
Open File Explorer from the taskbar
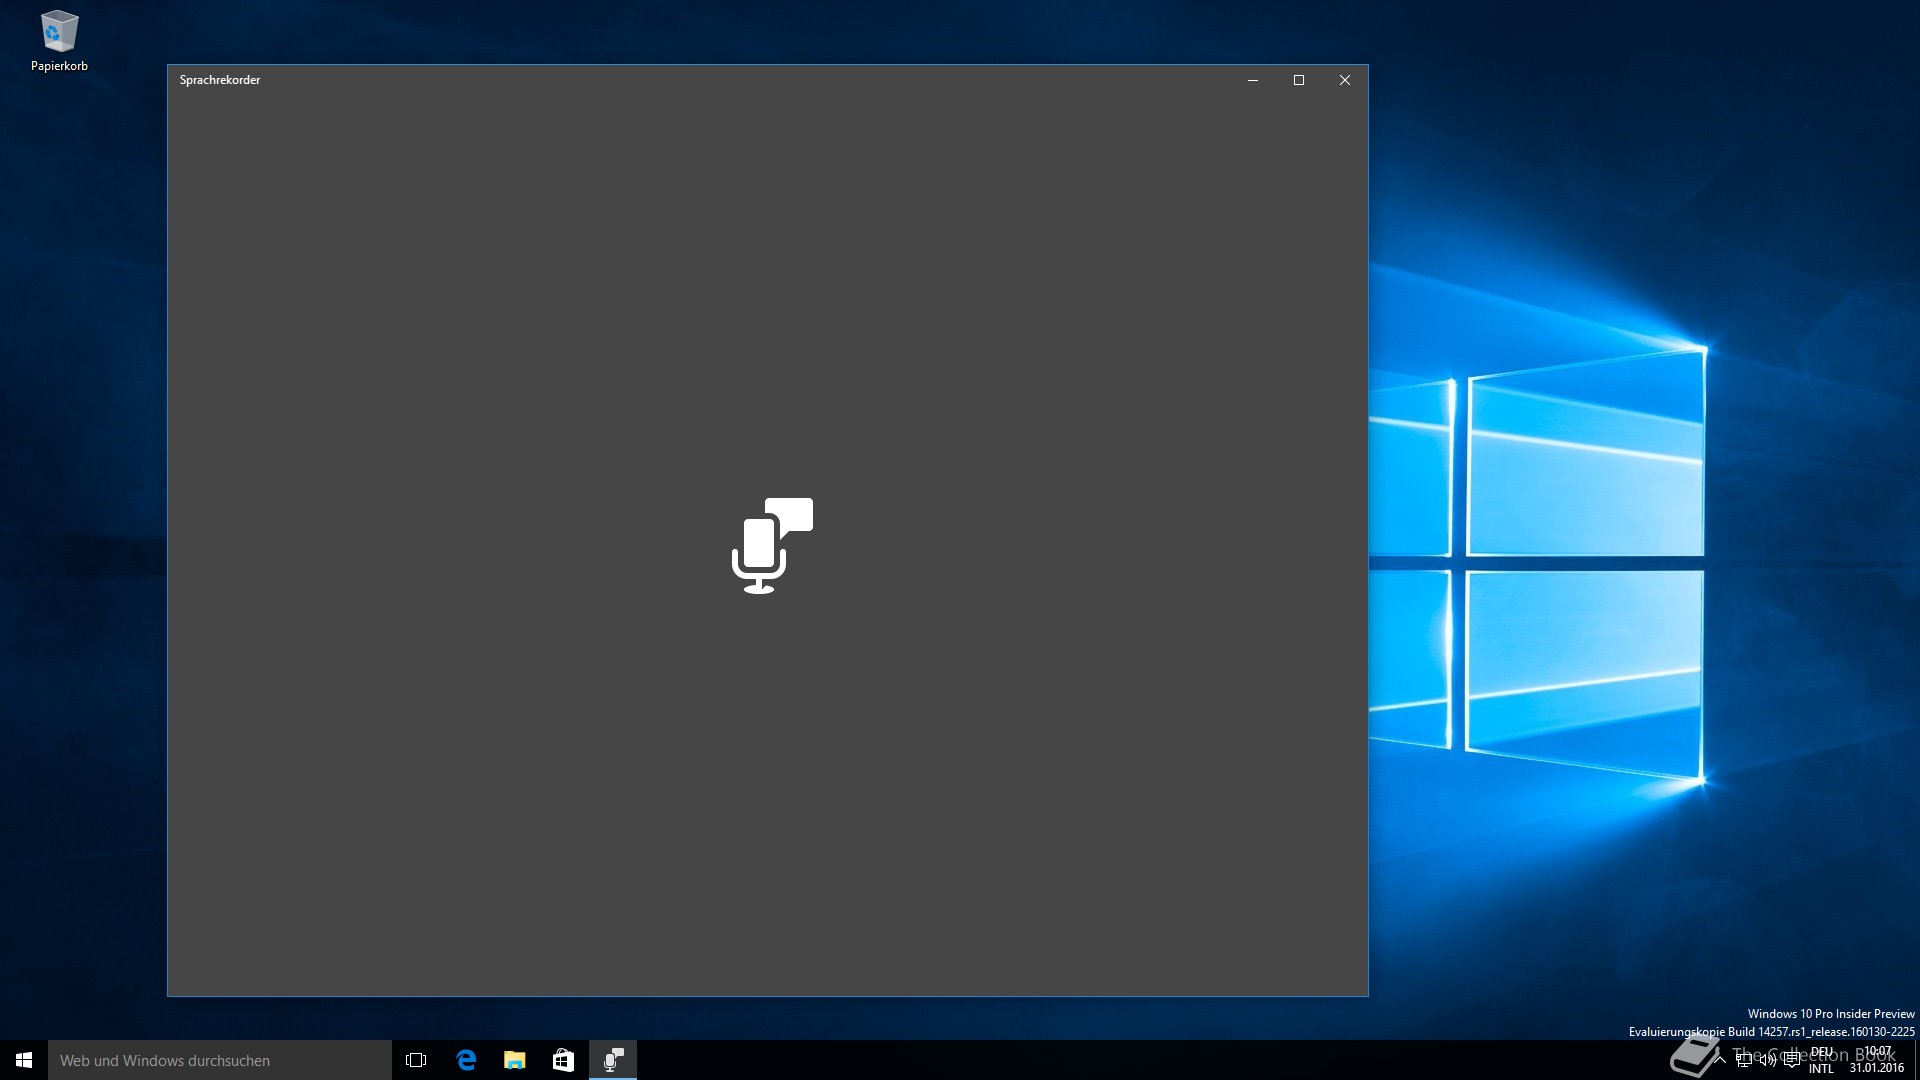[515, 1060]
